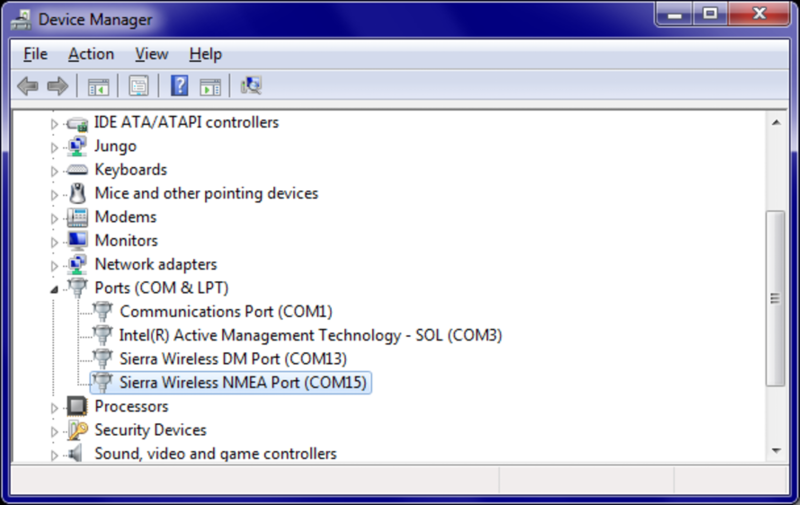
Task: Select the Processors label
Action: point(131,406)
